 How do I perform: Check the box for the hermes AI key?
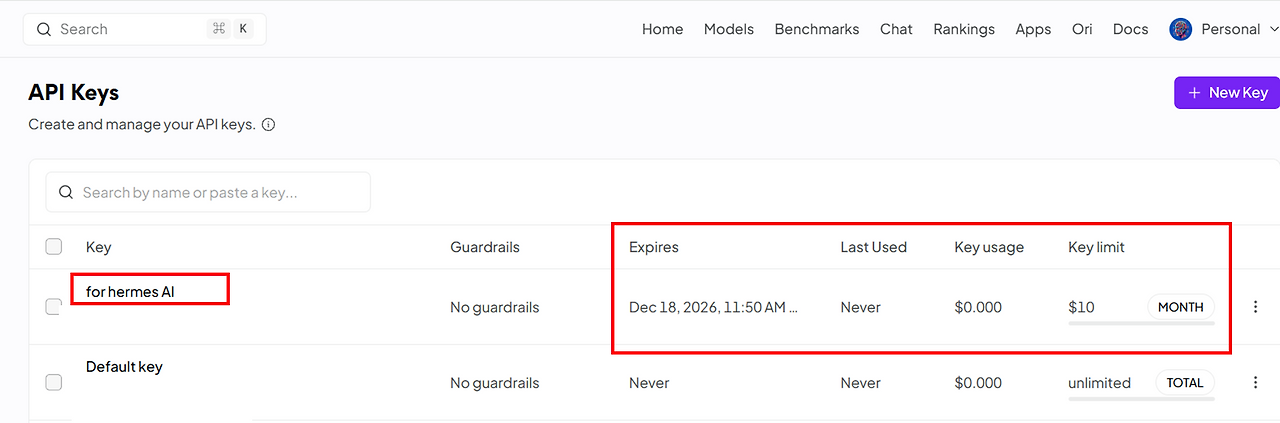pos(54,307)
